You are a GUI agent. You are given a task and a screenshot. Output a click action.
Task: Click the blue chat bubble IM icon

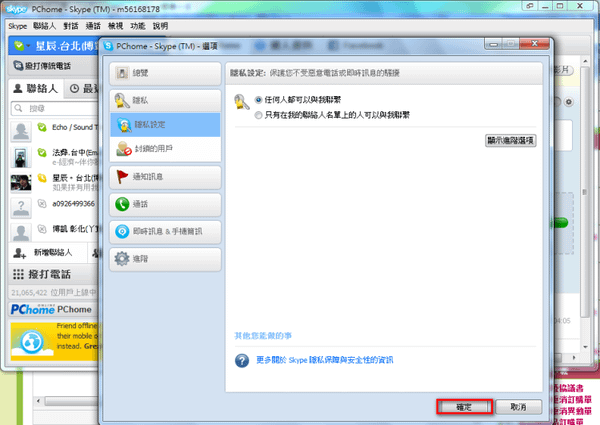[x=122, y=231]
